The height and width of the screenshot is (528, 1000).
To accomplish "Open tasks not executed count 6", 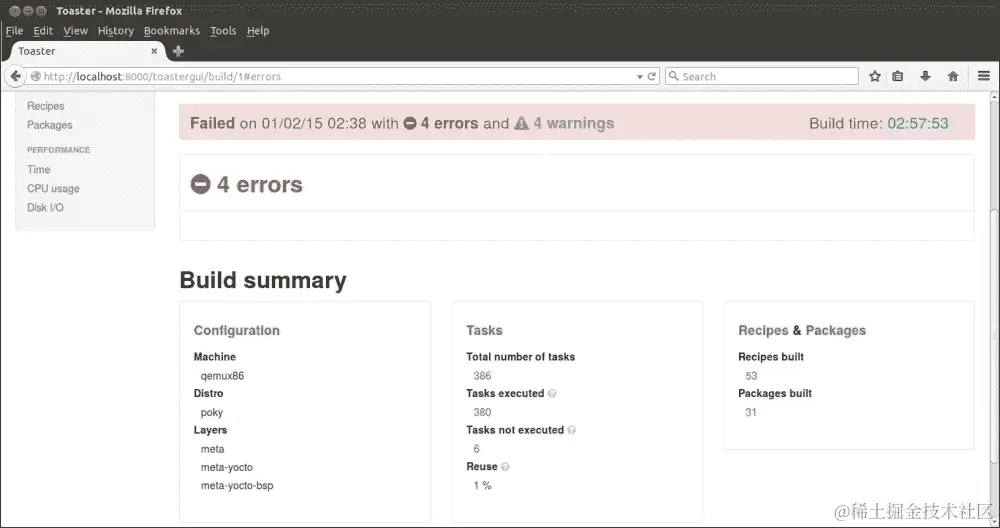I will [476, 449].
